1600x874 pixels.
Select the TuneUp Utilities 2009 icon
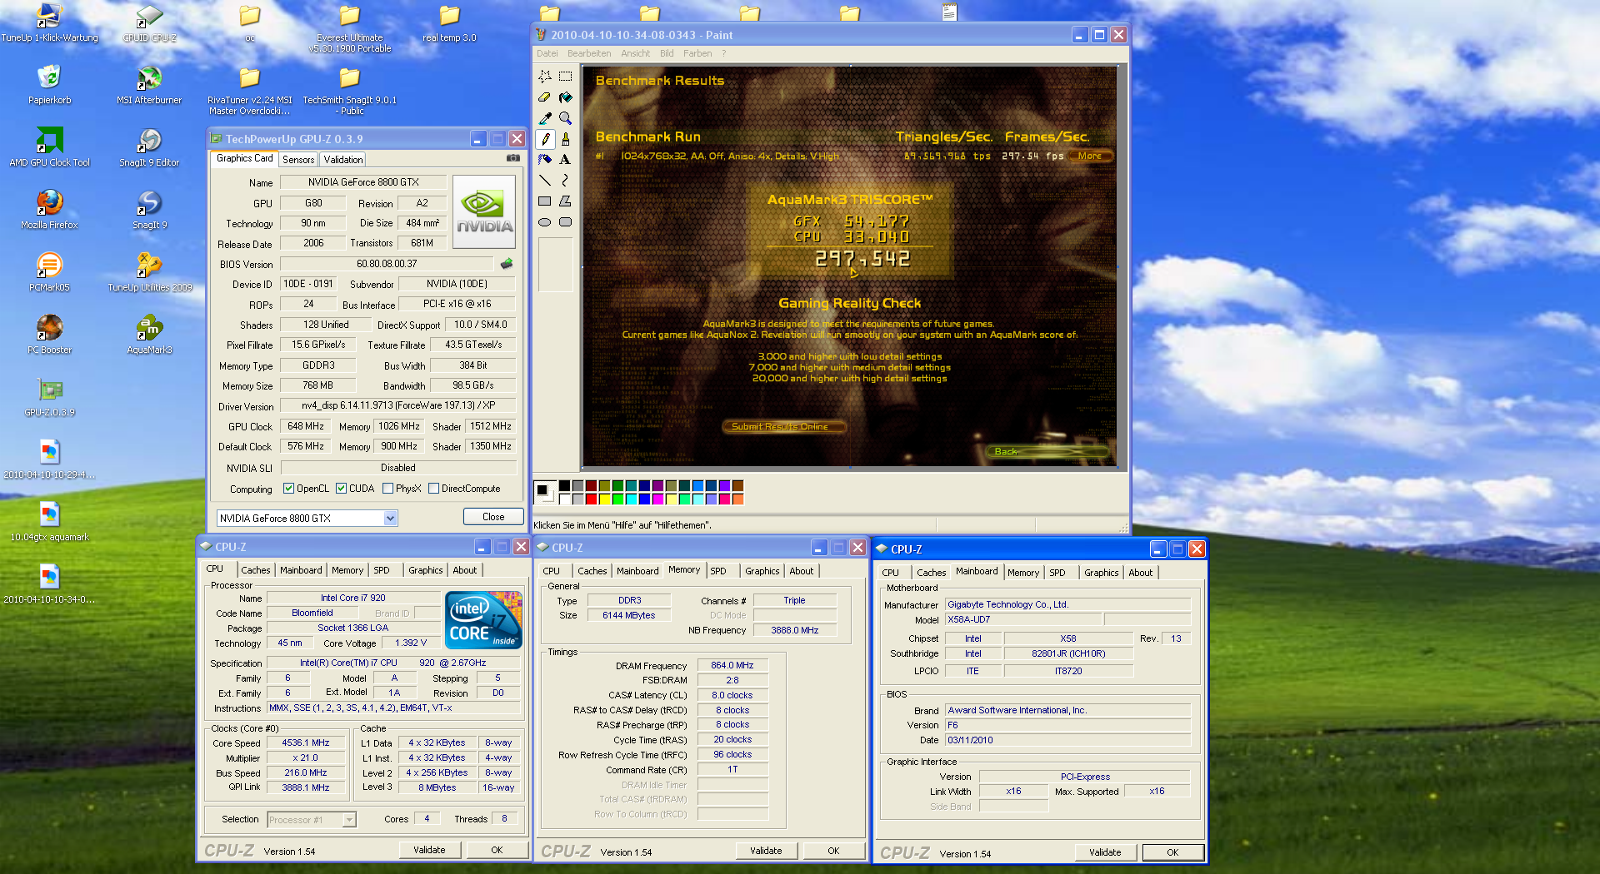coord(149,272)
